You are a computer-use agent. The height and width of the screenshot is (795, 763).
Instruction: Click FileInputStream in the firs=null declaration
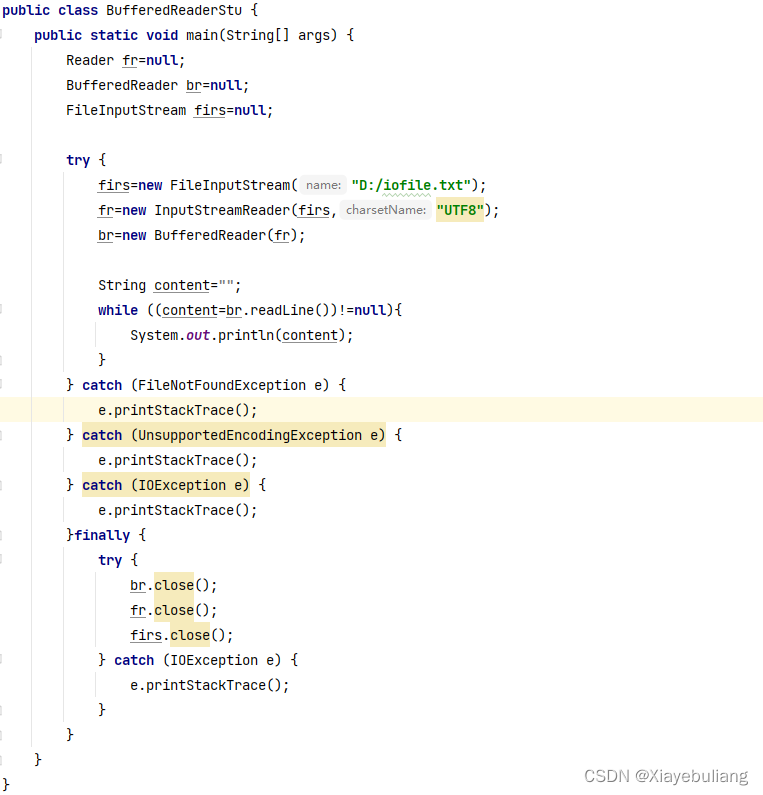(126, 110)
